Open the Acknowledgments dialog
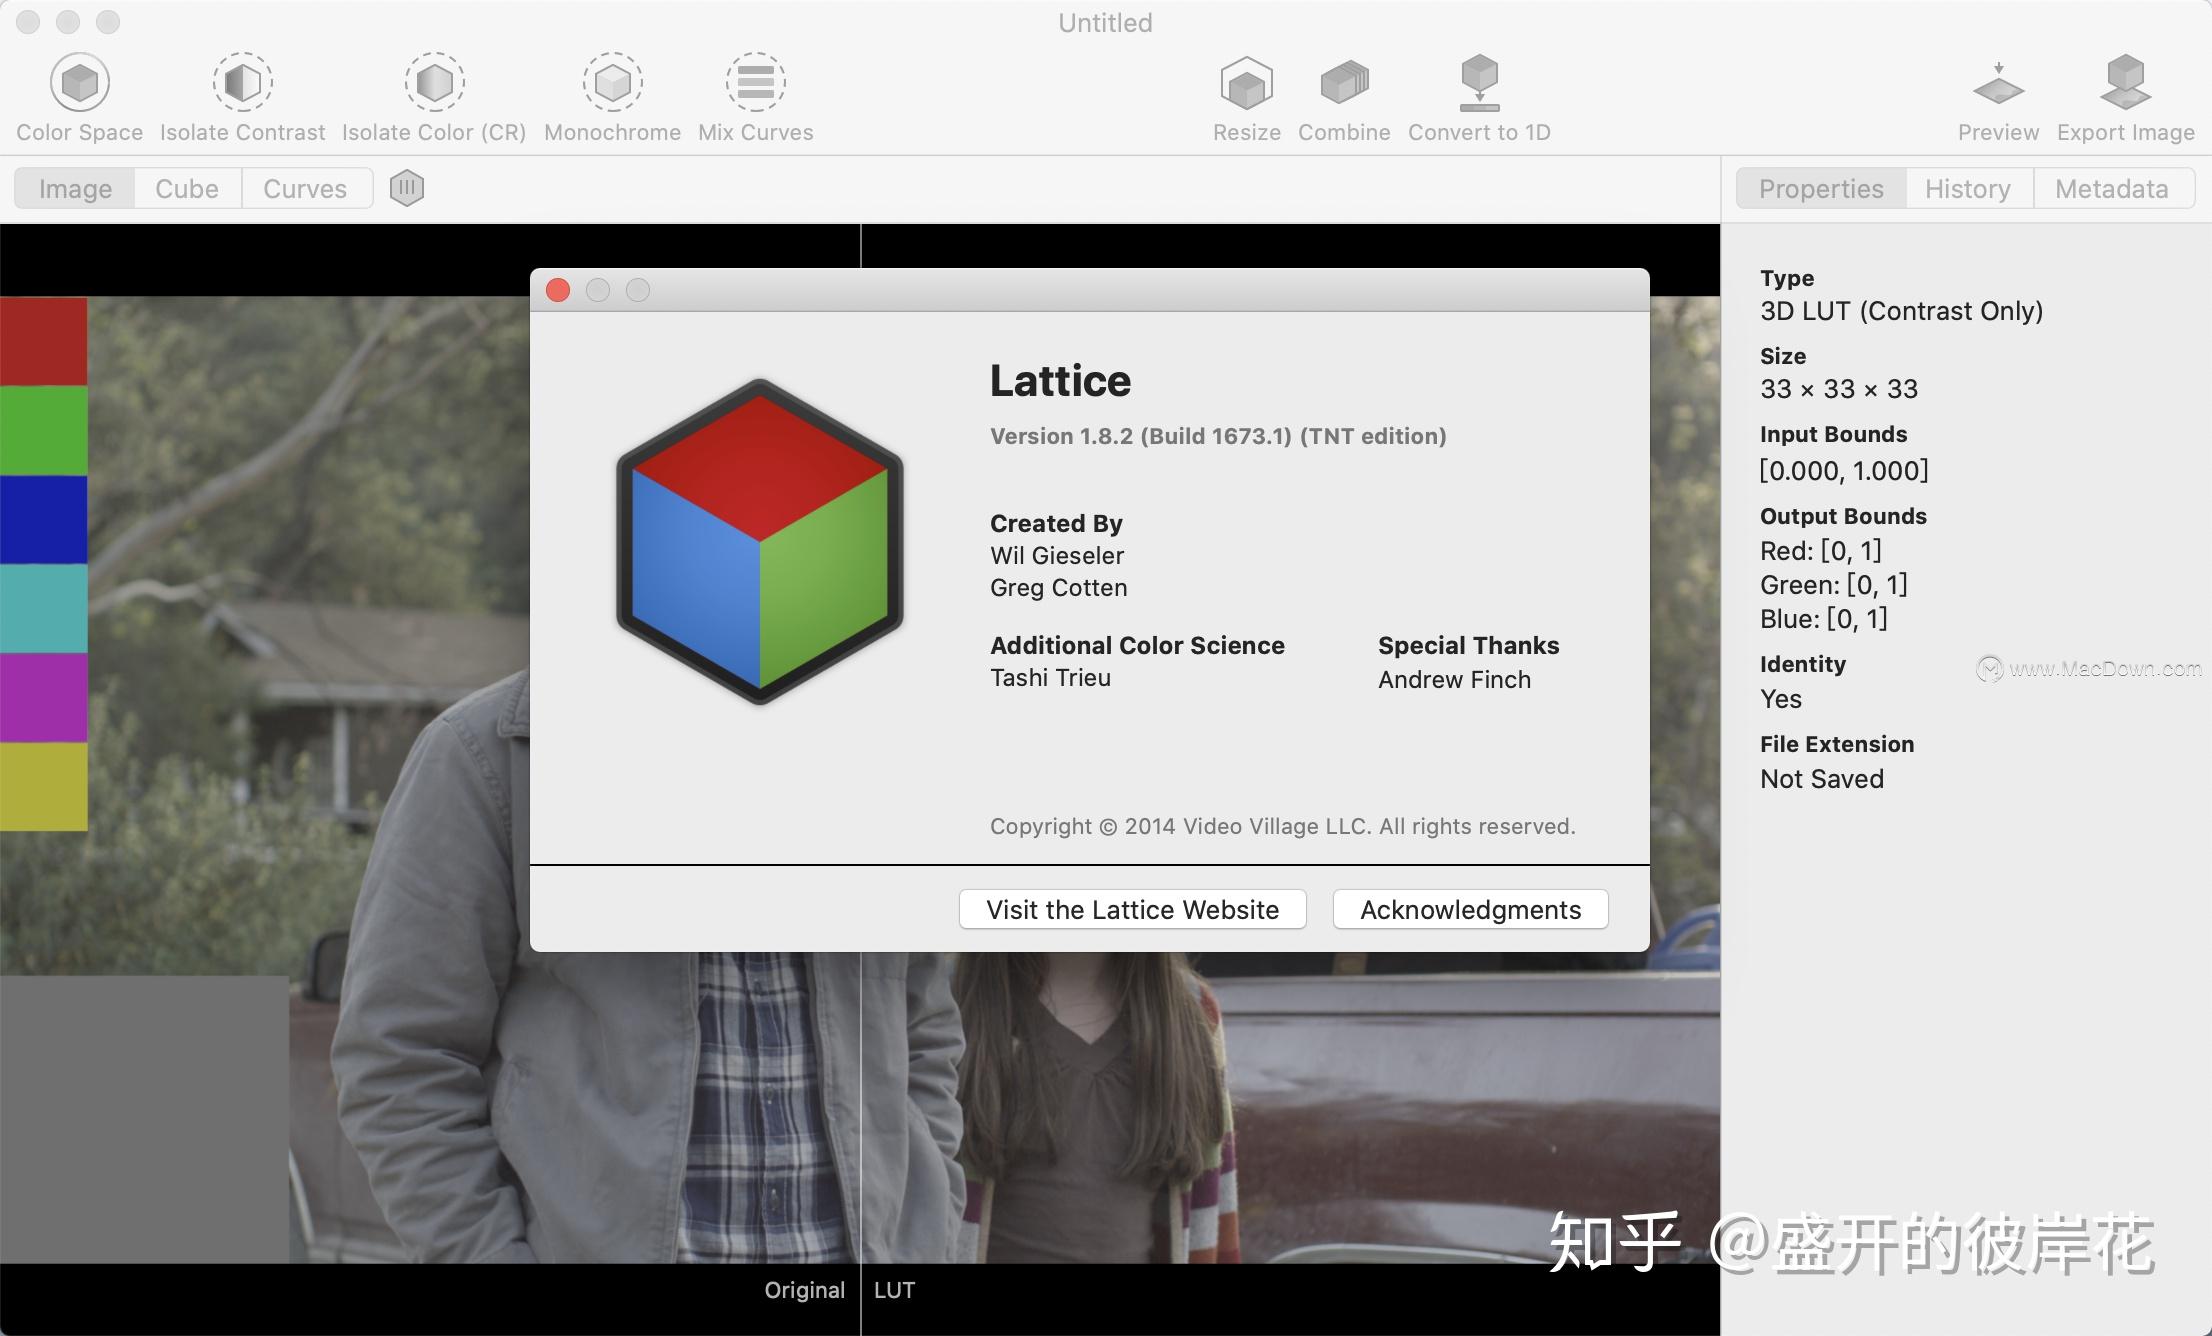 [x=1469, y=909]
